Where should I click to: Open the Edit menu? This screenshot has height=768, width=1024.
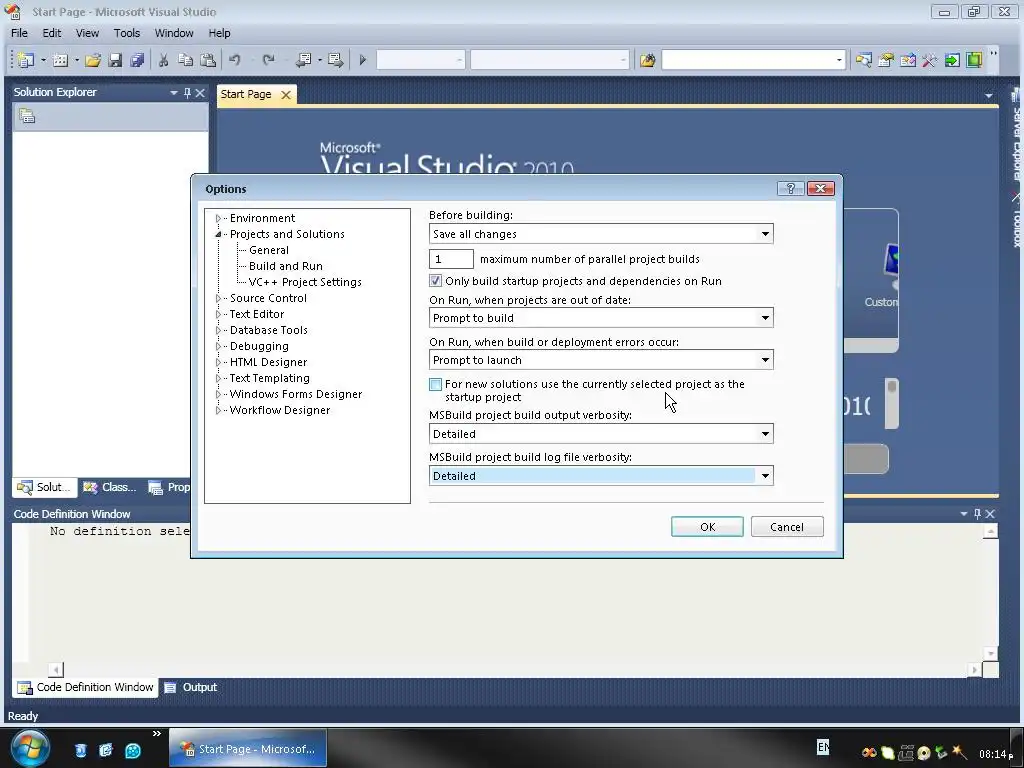52,33
